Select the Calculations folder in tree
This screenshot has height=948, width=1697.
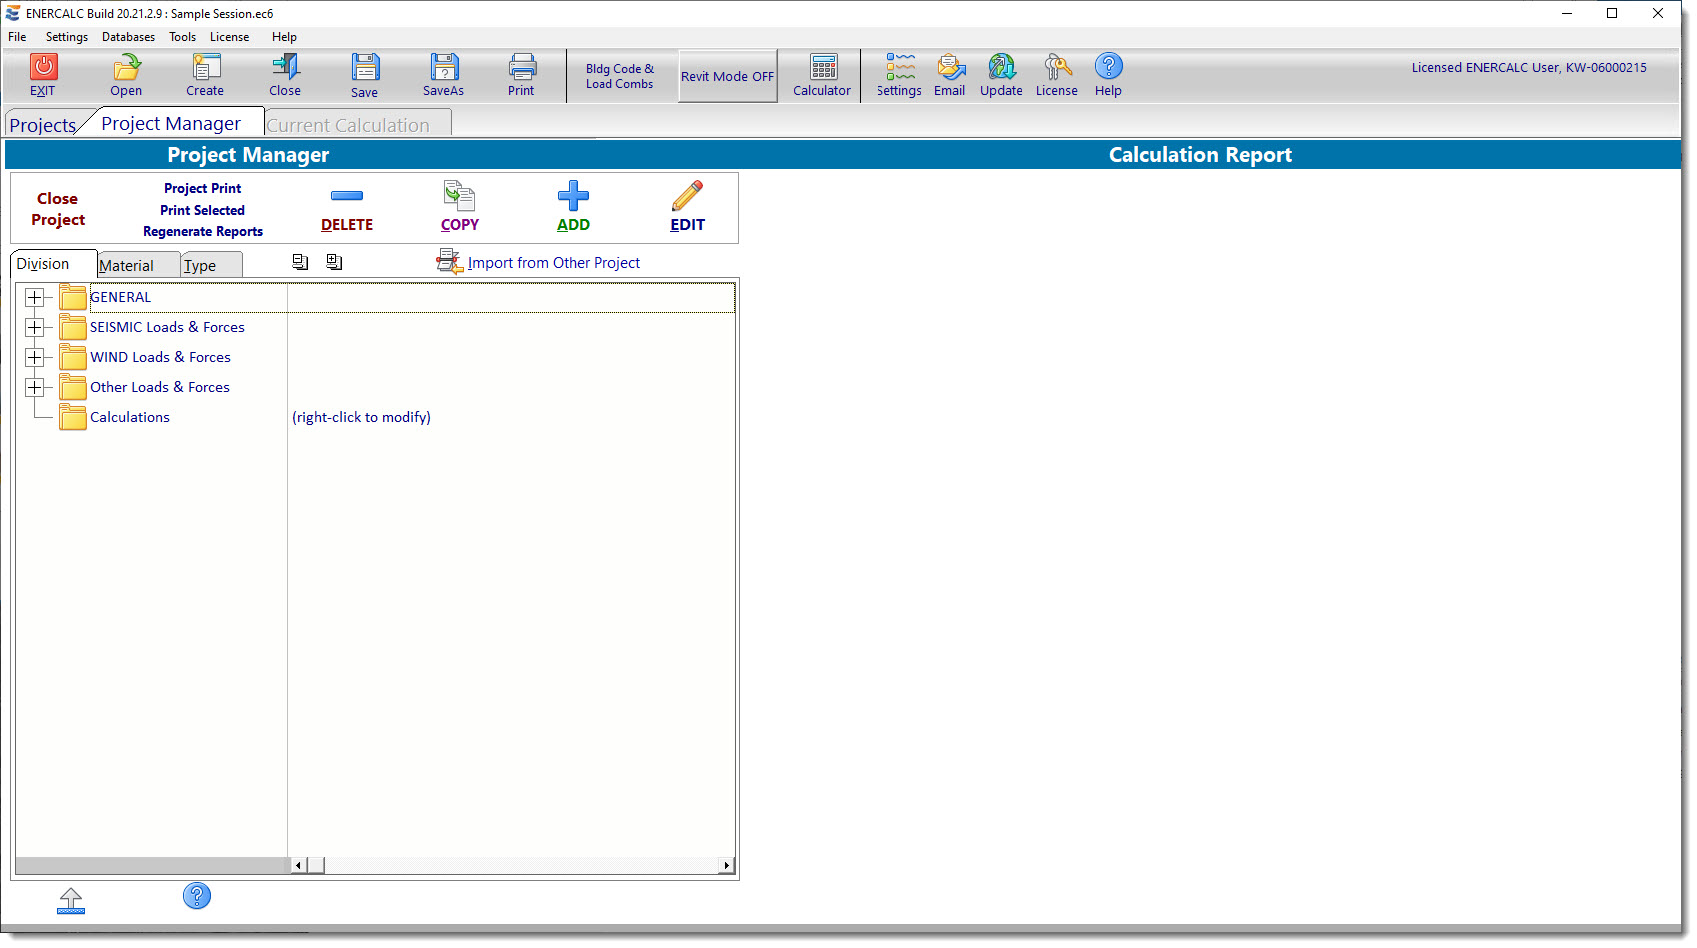[130, 418]
